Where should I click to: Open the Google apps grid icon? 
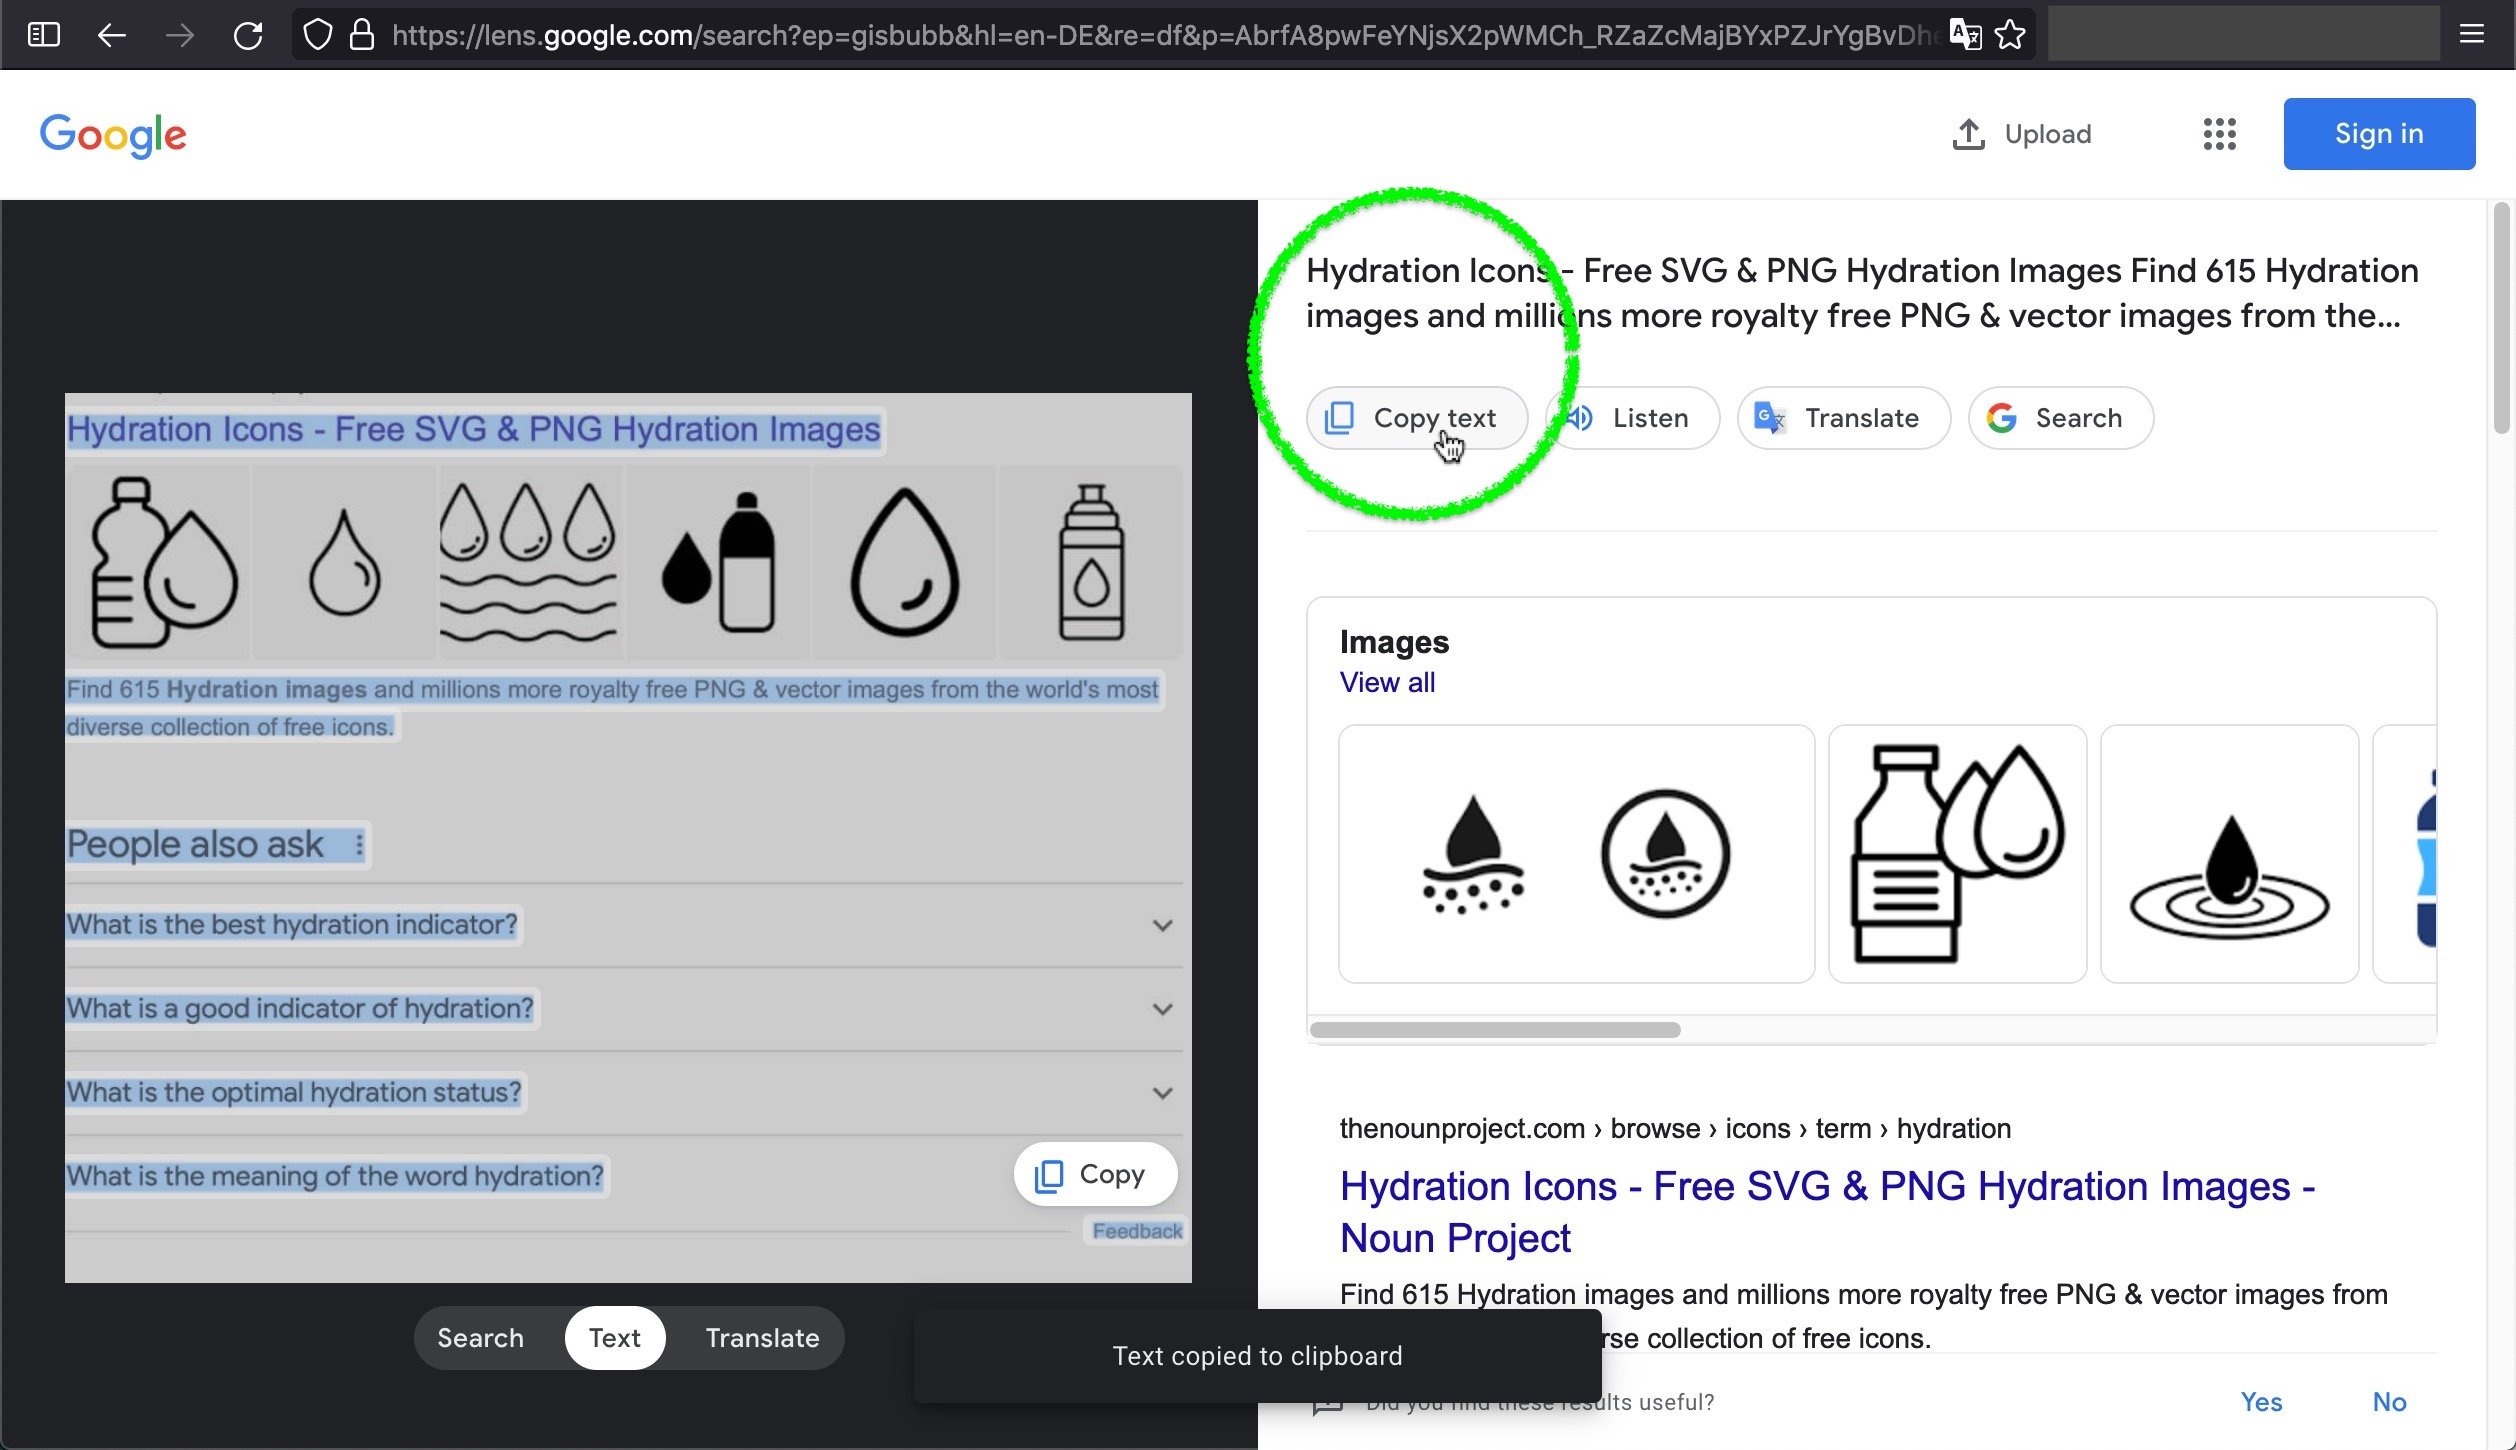[2219, 134]
